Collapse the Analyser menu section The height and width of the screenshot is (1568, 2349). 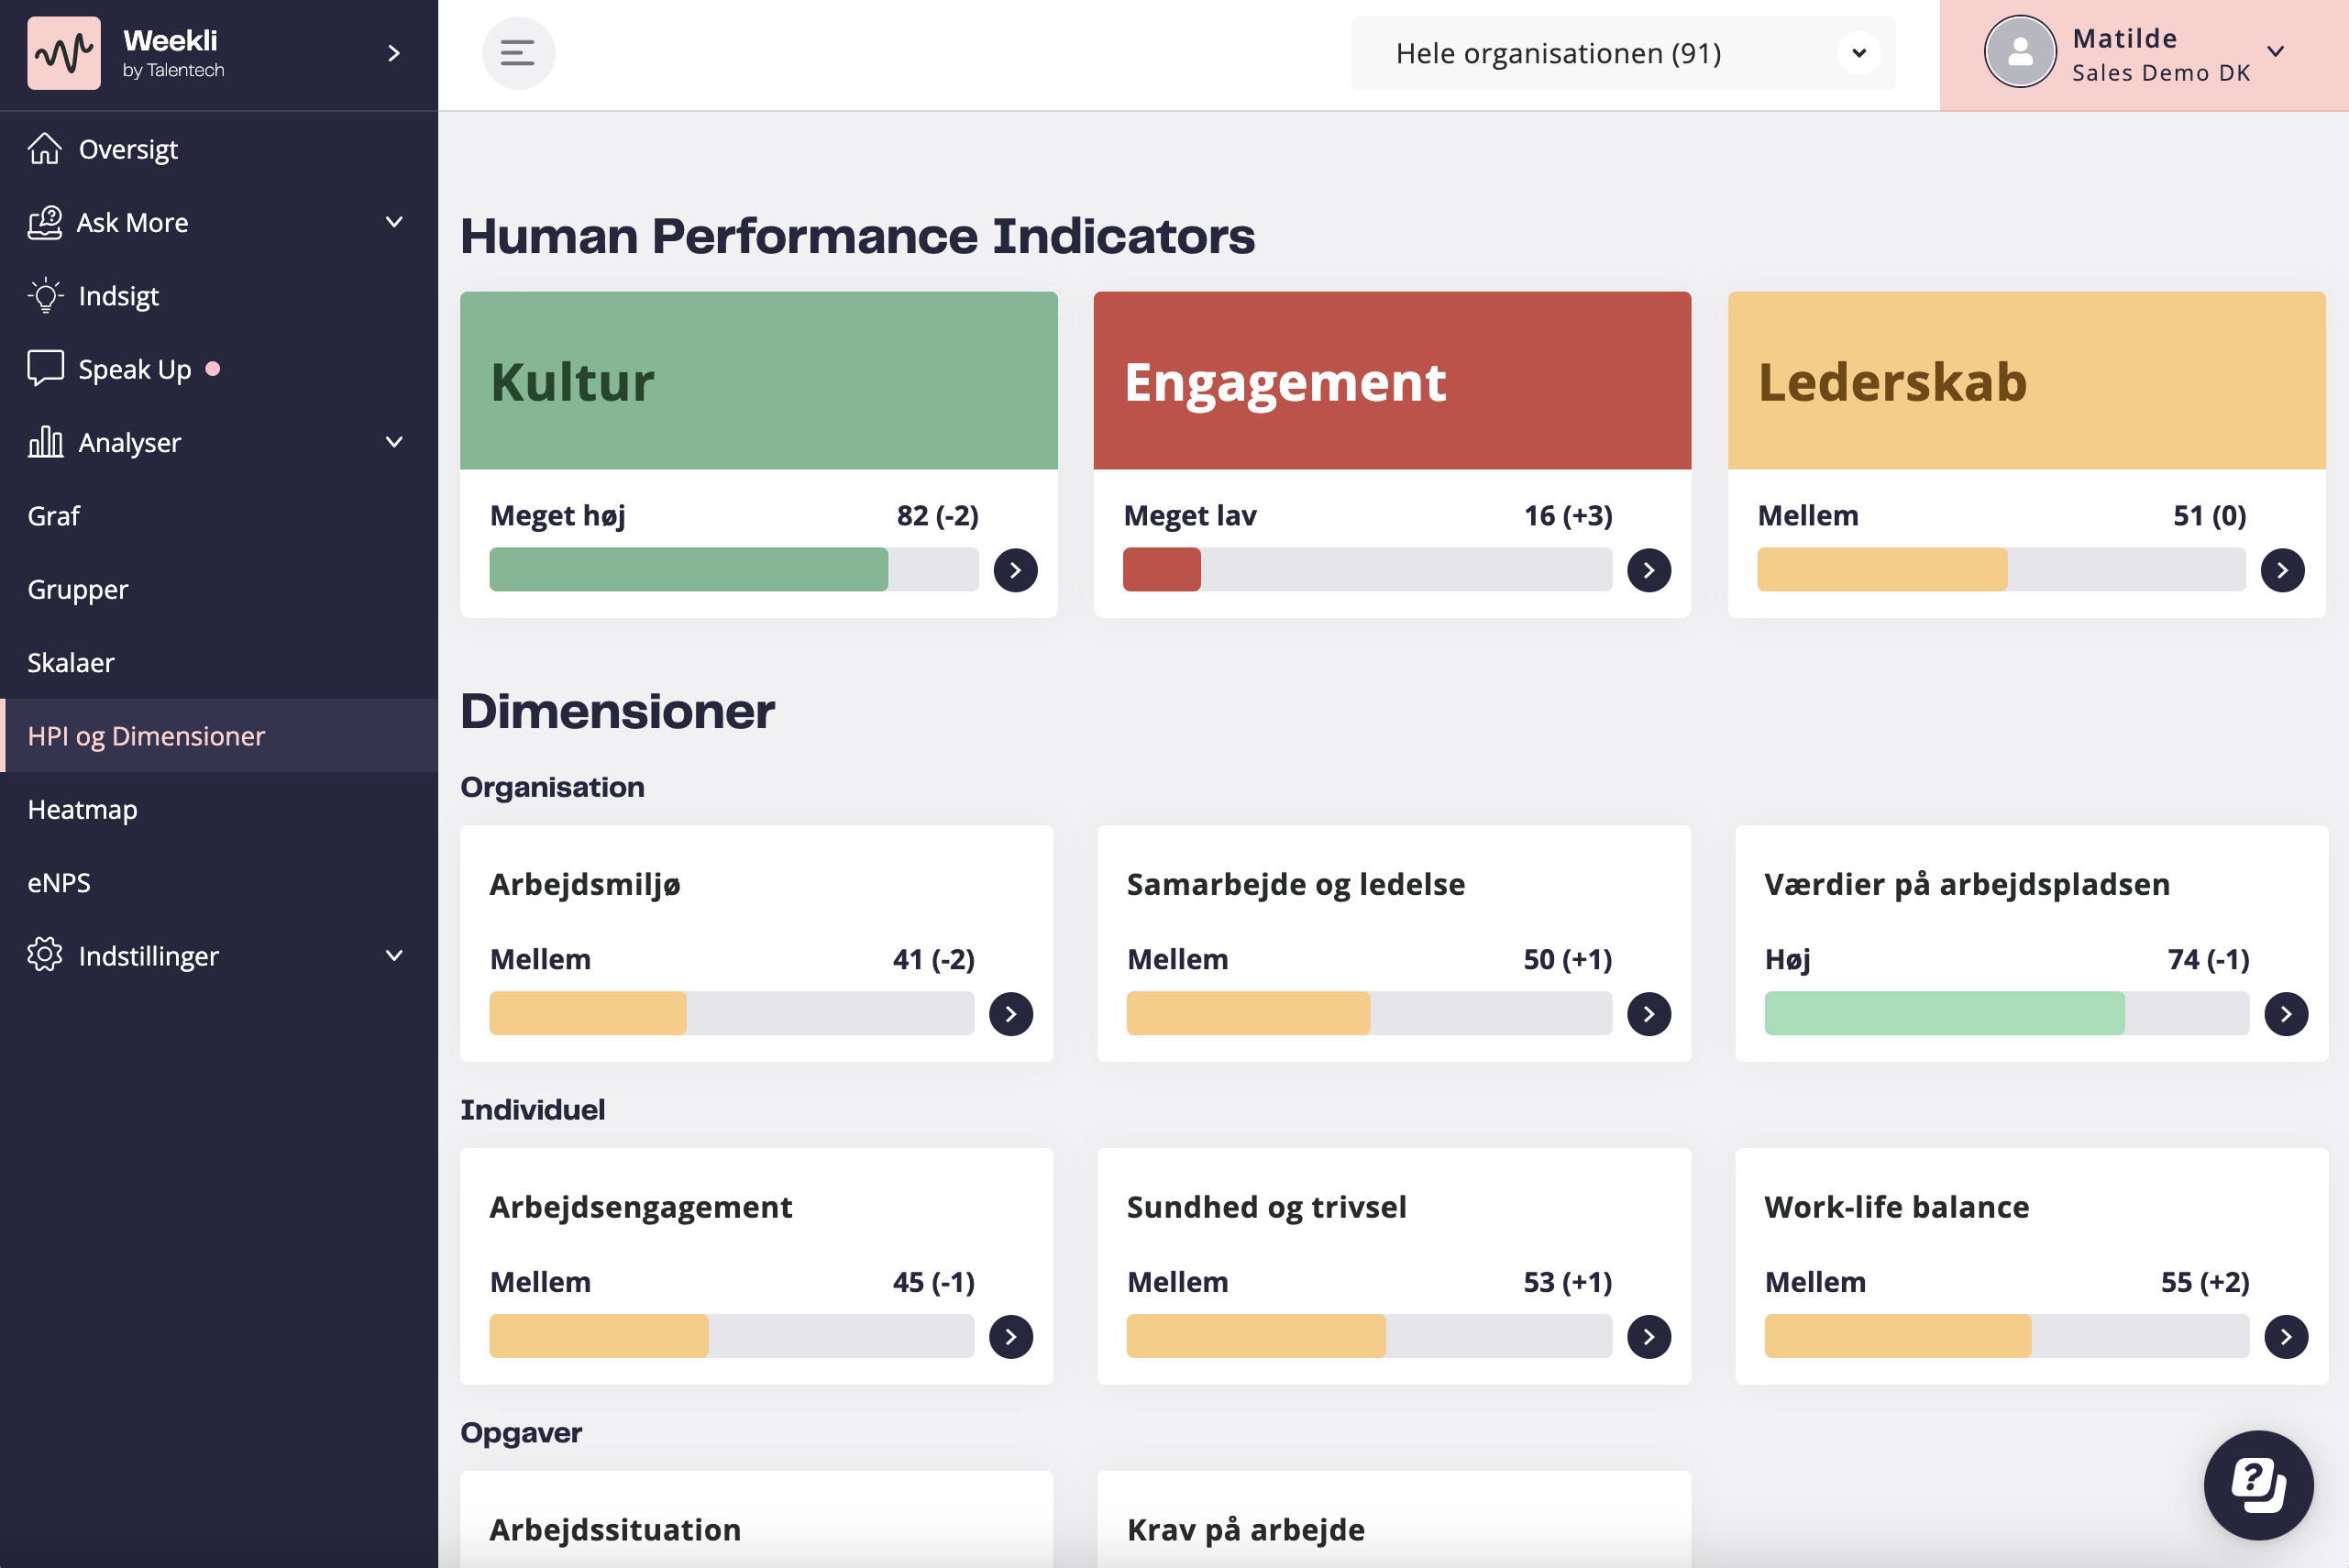394,442
